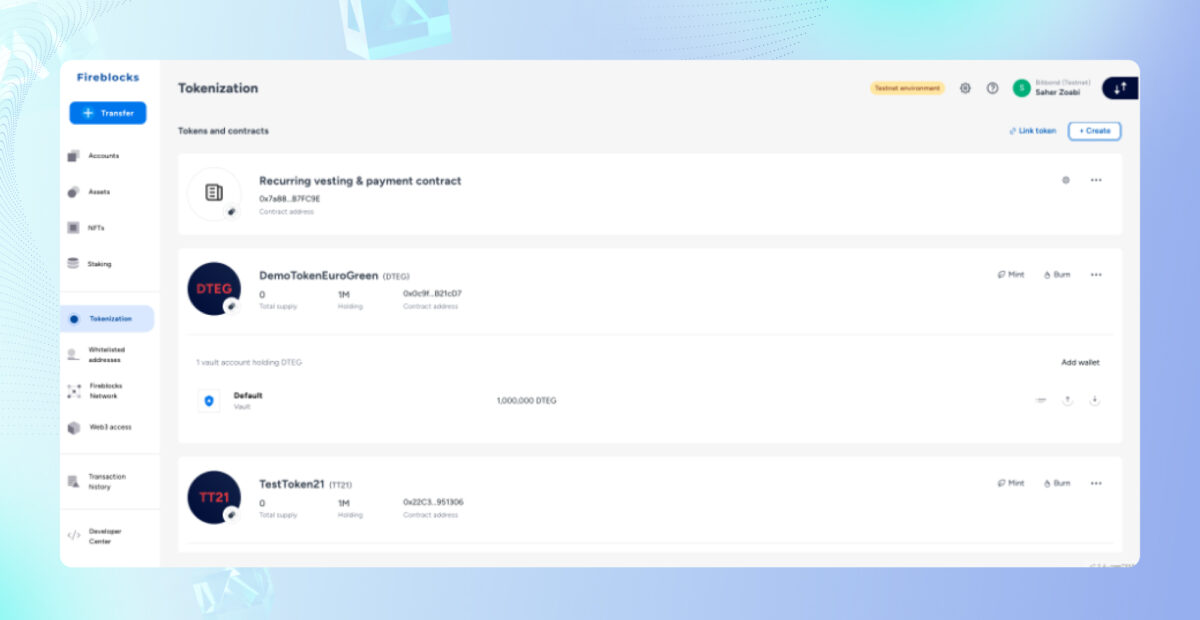Click the Link token link
This screenshot has width=1200, height=620.
click(x=1032, y=131)
